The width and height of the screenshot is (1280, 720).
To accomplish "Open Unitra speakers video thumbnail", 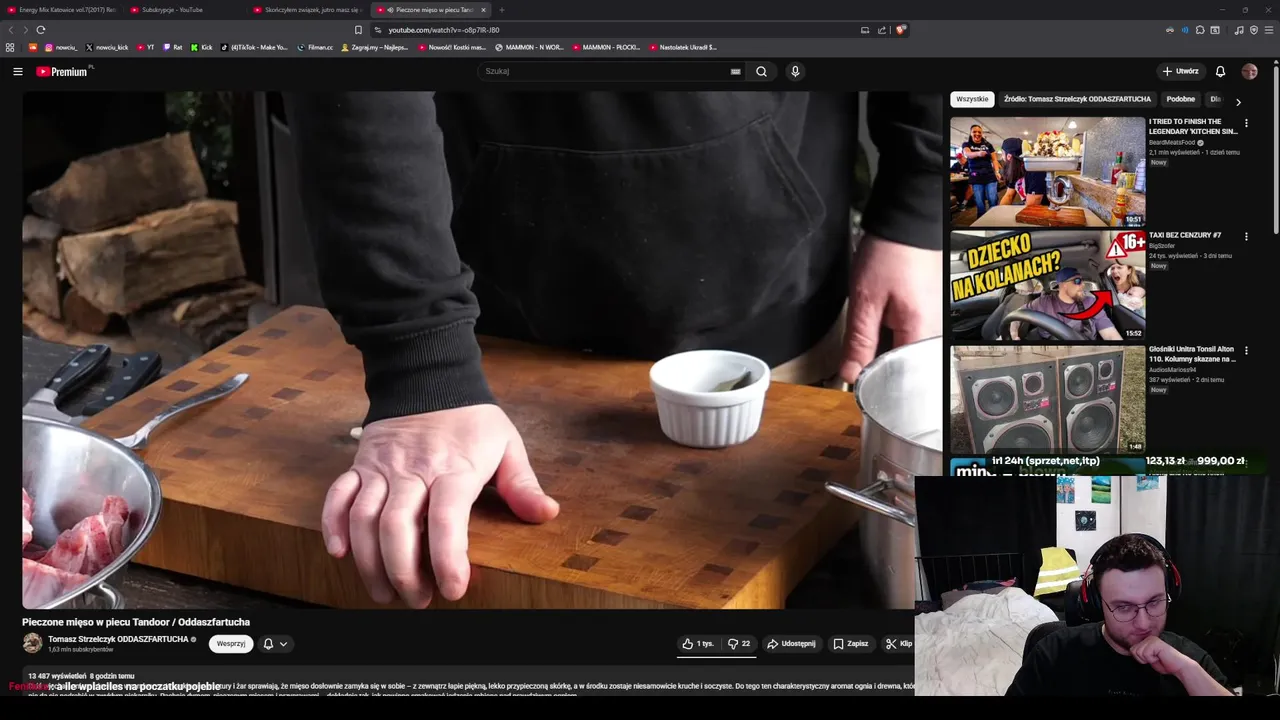I will (x=1047, y=399).
